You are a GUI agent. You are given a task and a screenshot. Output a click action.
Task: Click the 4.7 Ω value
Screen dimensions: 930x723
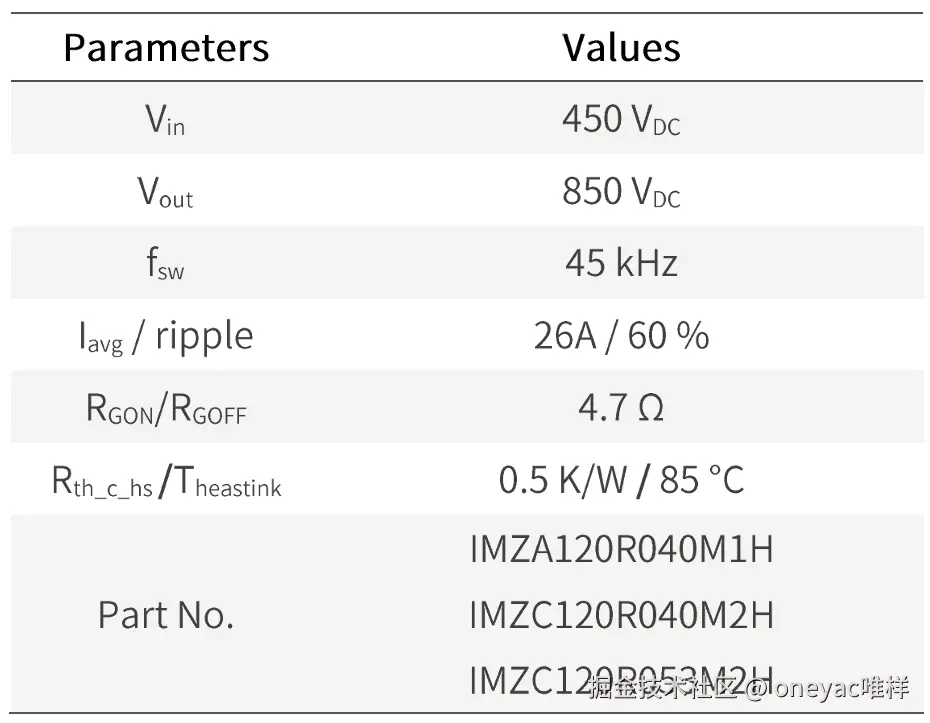(621, 408)
